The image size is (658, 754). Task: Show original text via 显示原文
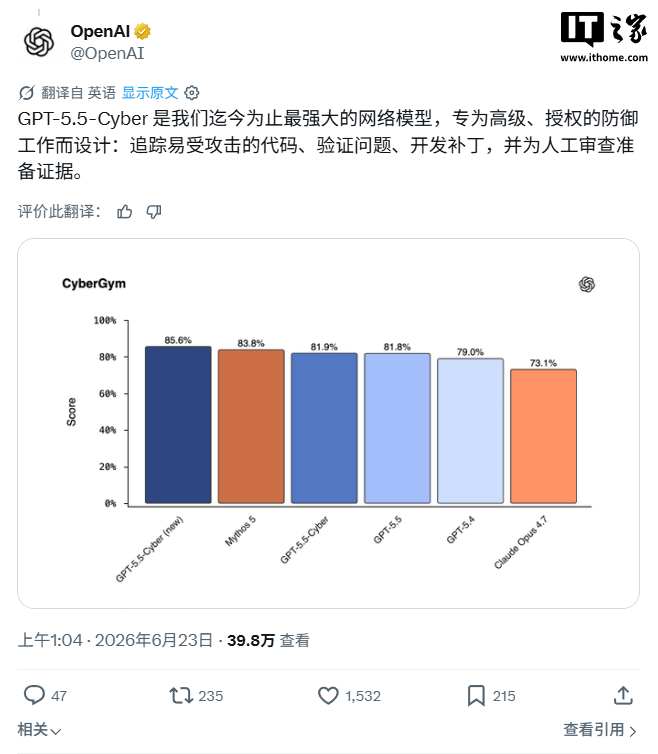click(150, 93)
